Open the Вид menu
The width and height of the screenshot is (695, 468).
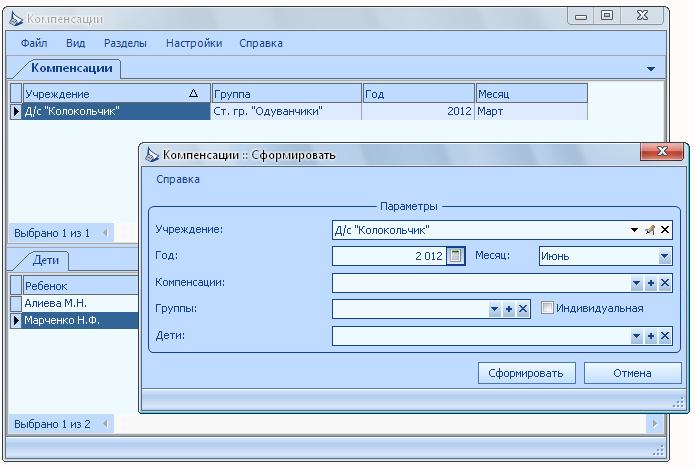75,43
